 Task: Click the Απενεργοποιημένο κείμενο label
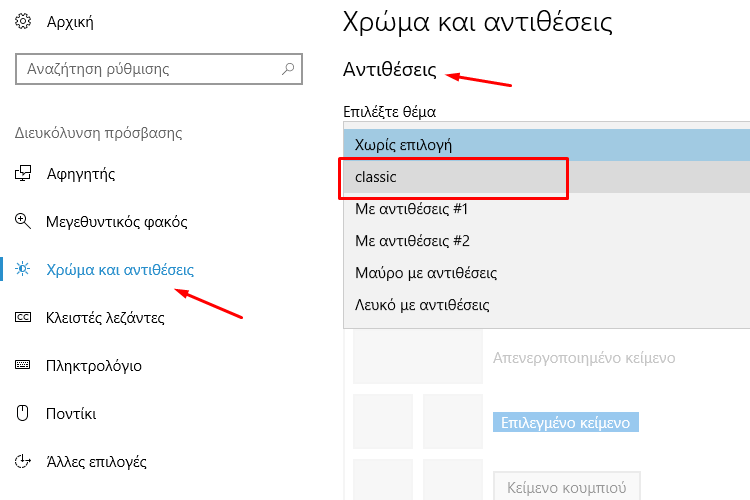click(584, 357)
